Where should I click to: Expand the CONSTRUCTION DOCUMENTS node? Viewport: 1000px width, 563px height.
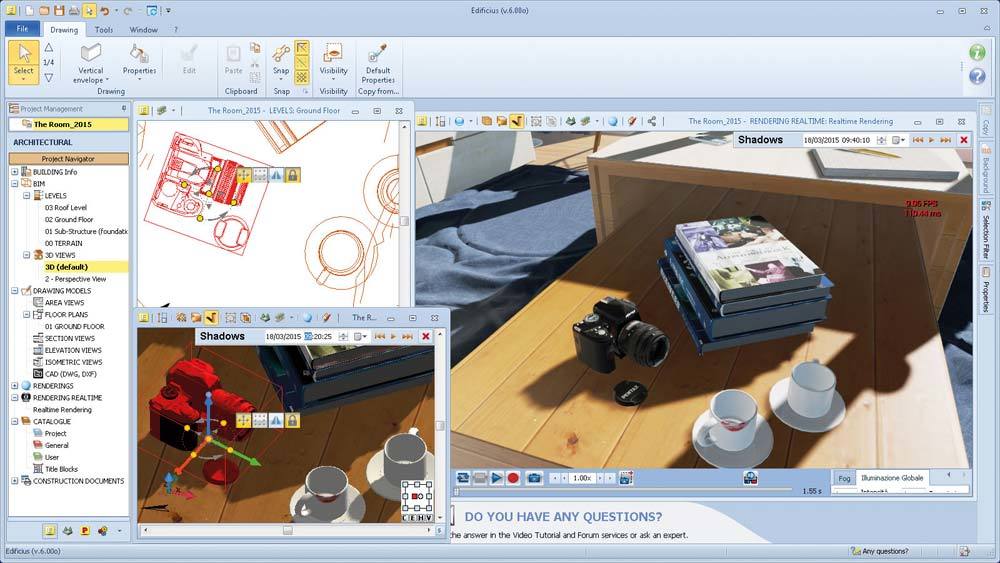14,481
